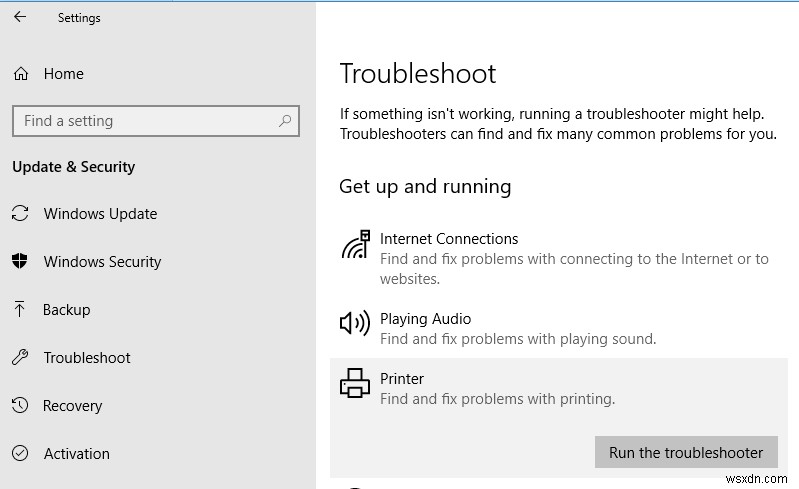The height and width of the screenshot is (489, 799).
Task: Click the Backup upward arrow icon
Action: (x=19, y=309)
